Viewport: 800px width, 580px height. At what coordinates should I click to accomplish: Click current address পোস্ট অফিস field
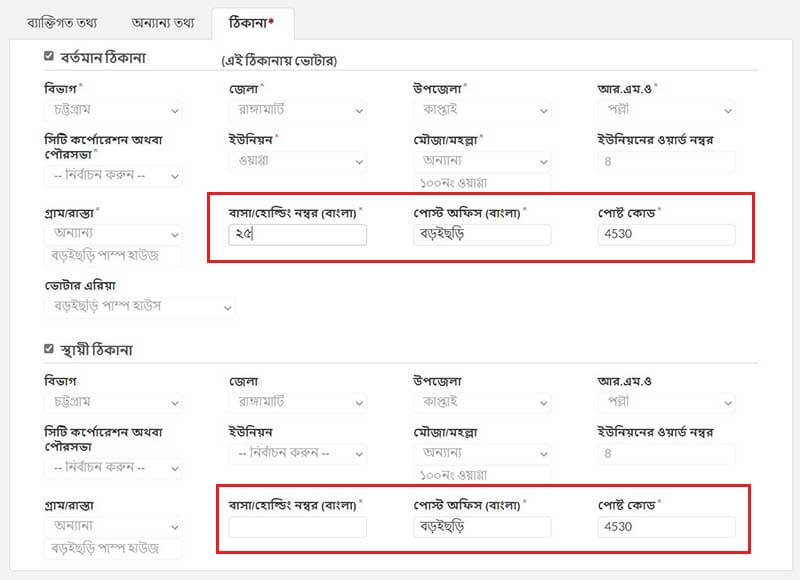[482, 235]
